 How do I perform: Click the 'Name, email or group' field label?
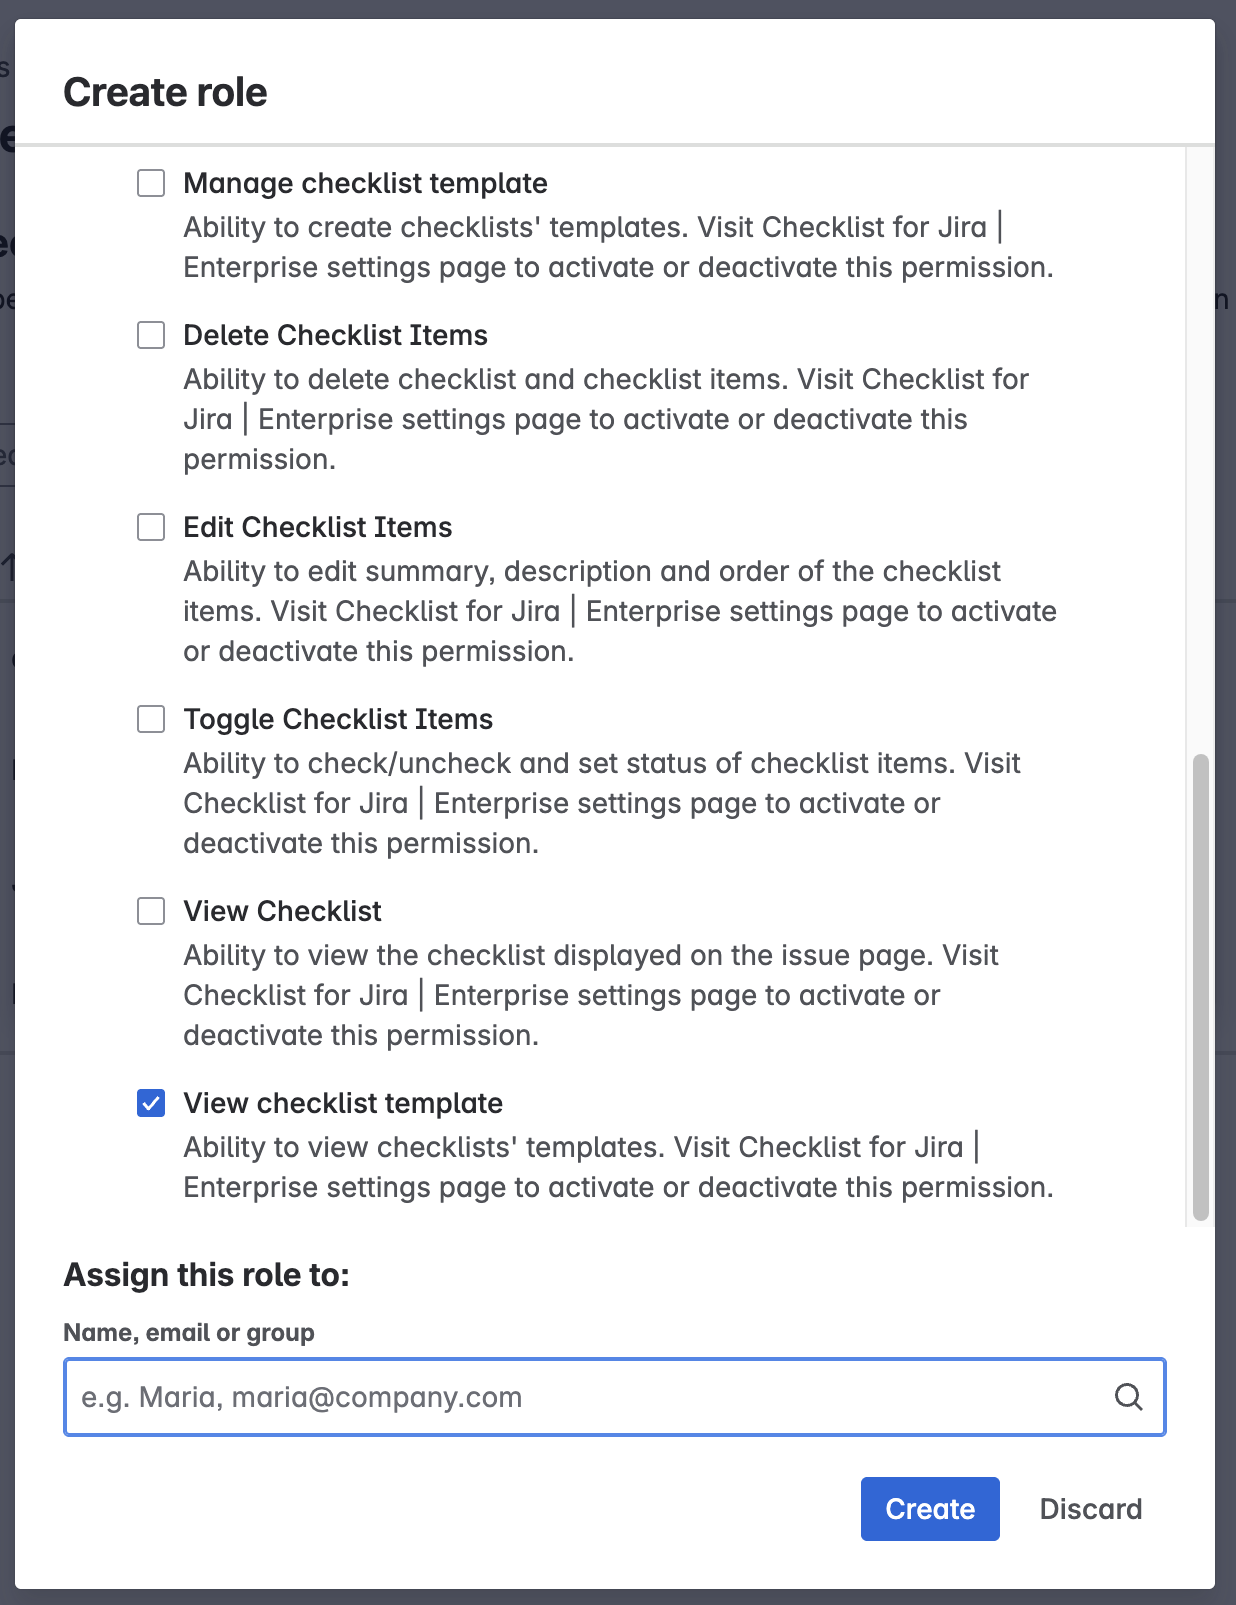(189, 1332)
